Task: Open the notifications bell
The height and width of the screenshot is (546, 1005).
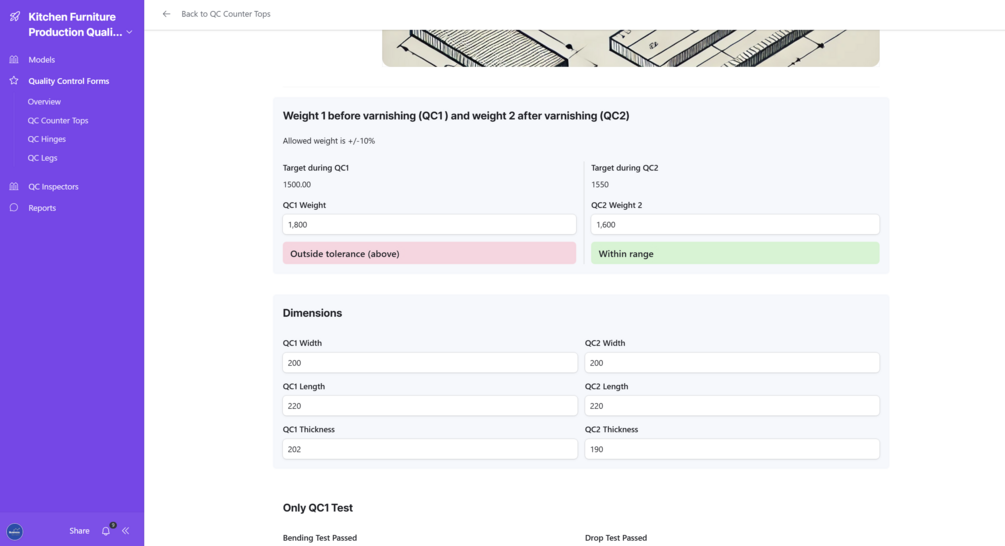Action: click(x=106, y=531)
